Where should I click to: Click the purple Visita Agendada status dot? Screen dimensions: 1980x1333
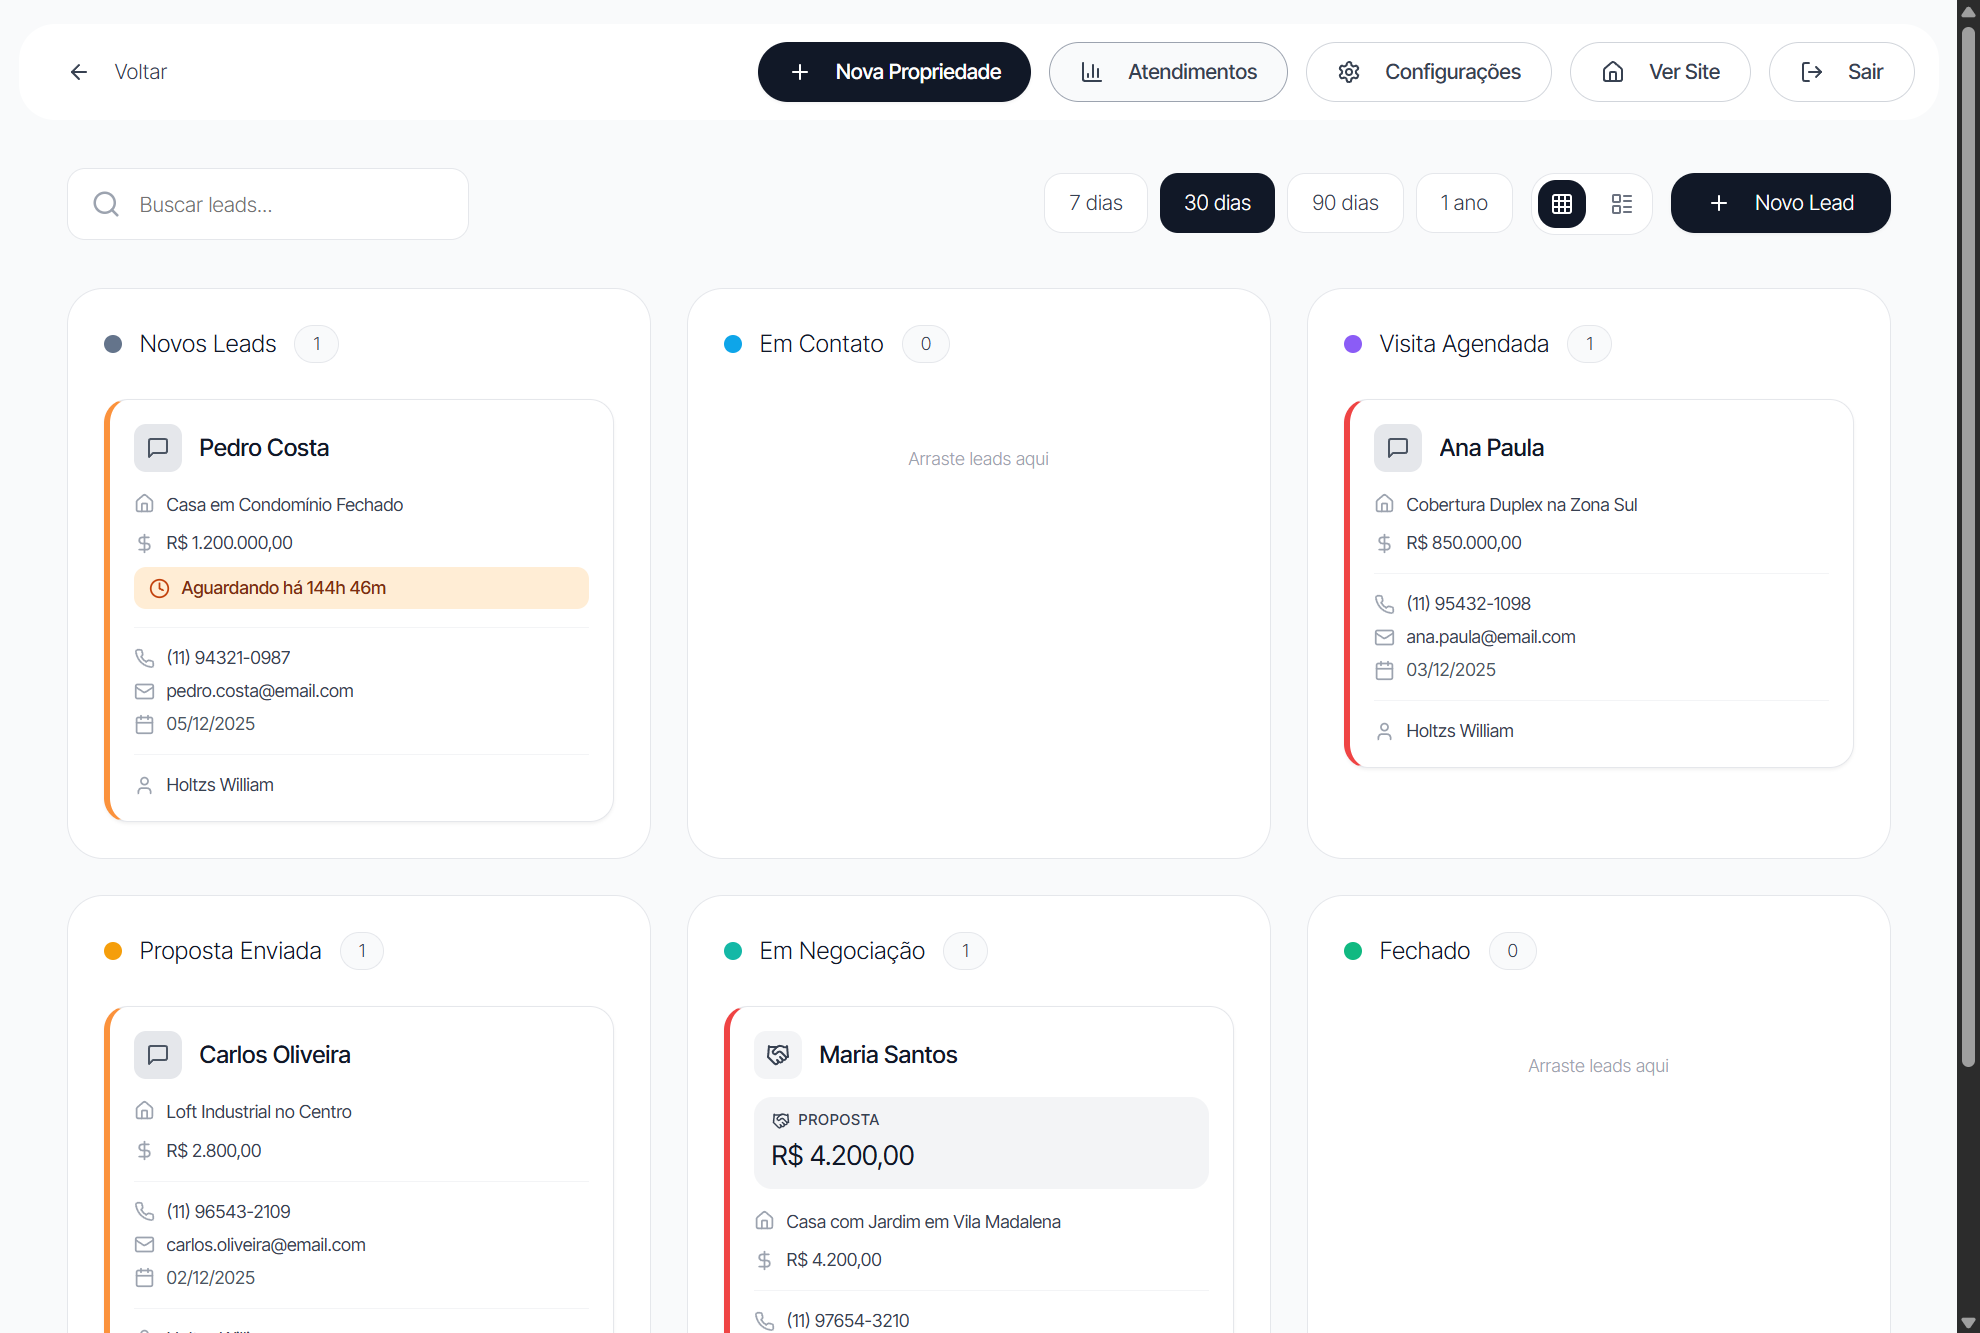point(1353,344)
